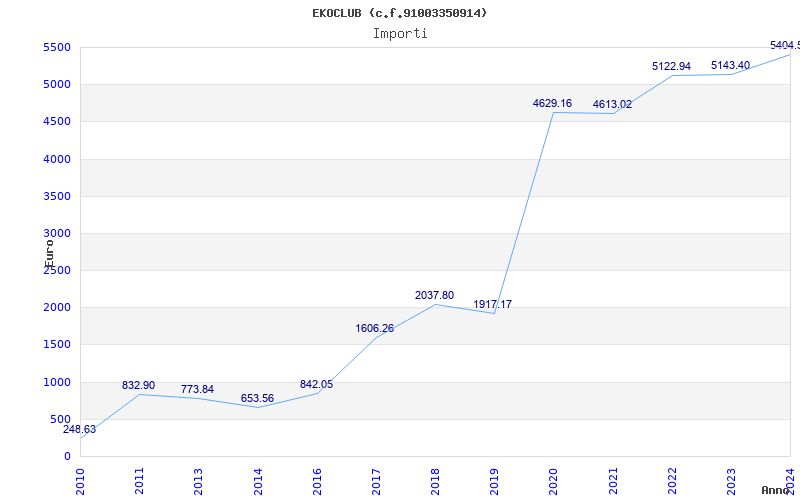Click the data label 5143.40
Screen dimensions: 800x500
coord(731,65)
